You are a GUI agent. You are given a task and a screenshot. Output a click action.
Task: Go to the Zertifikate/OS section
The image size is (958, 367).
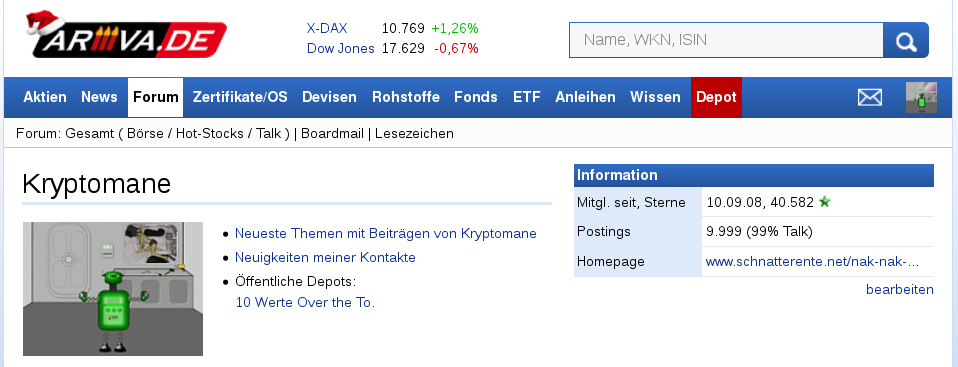(240, 97)
